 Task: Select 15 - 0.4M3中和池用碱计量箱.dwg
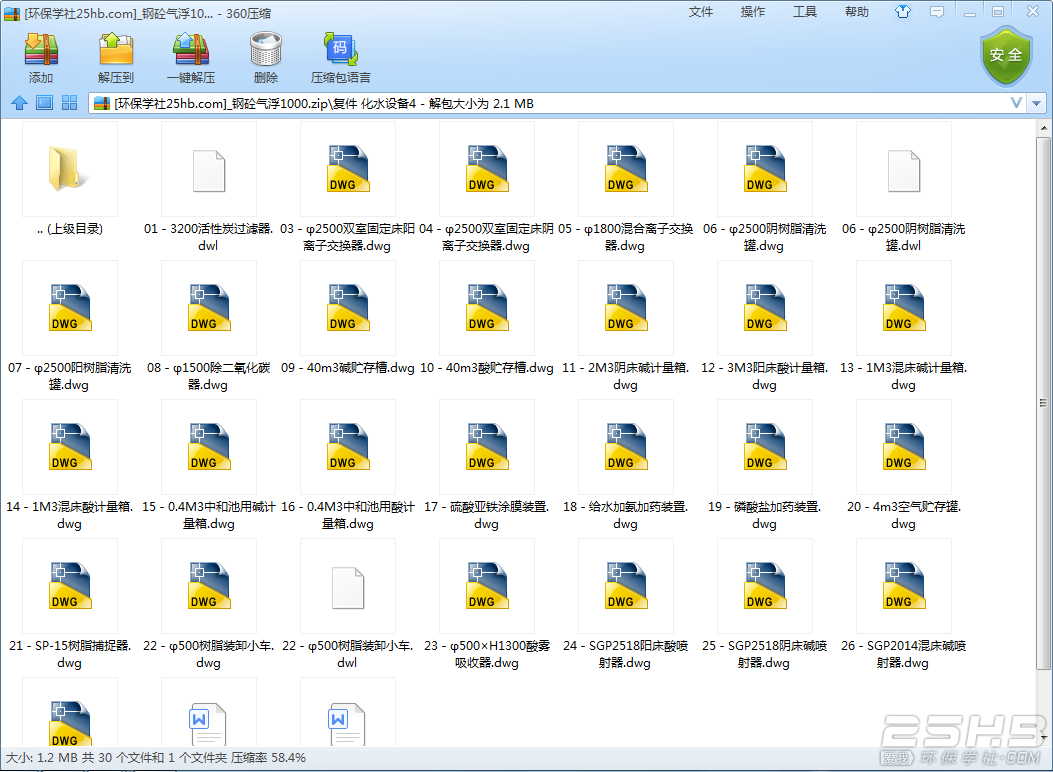[208, 465]
